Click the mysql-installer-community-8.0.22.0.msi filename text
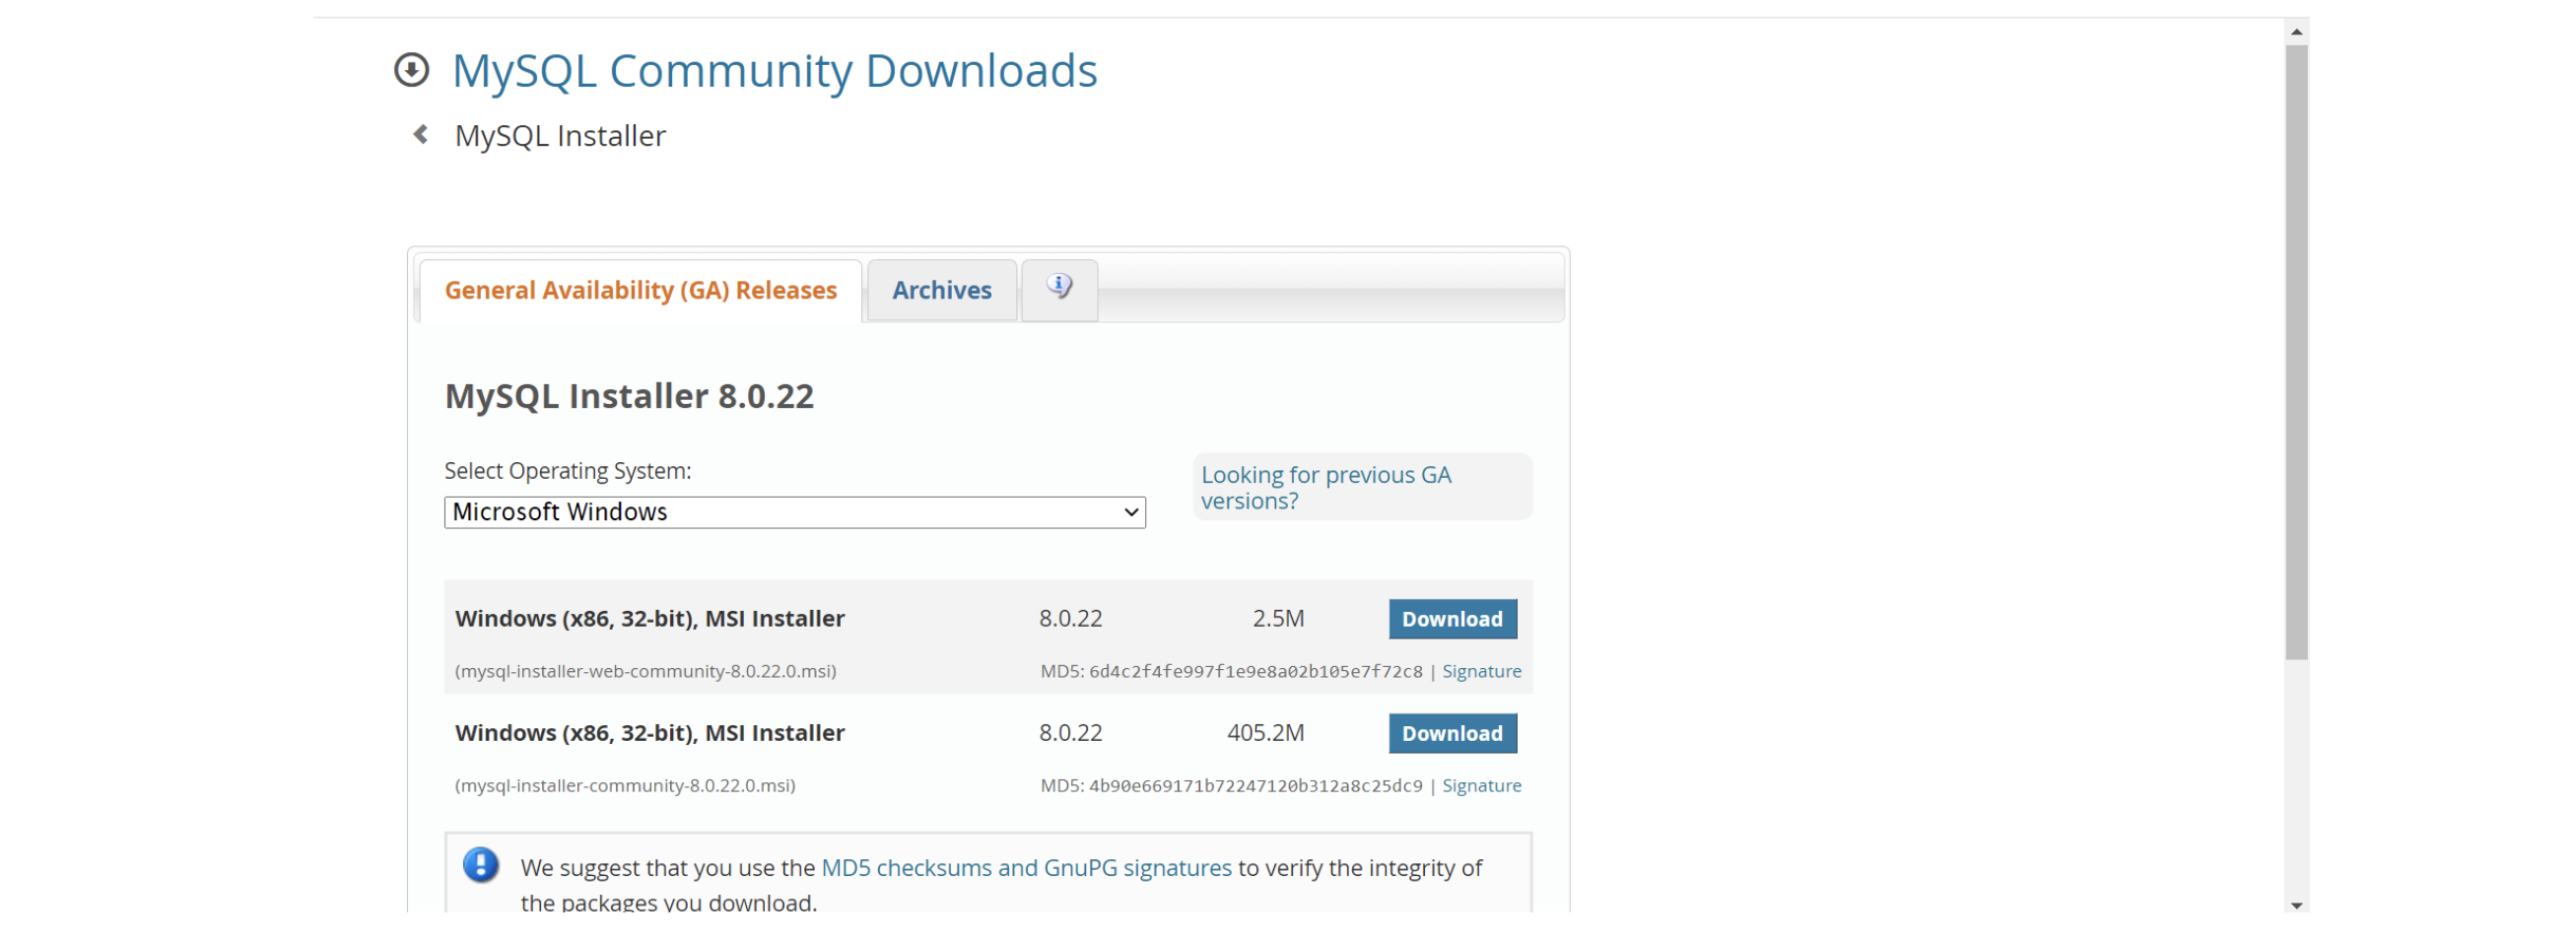 [625, 785]
